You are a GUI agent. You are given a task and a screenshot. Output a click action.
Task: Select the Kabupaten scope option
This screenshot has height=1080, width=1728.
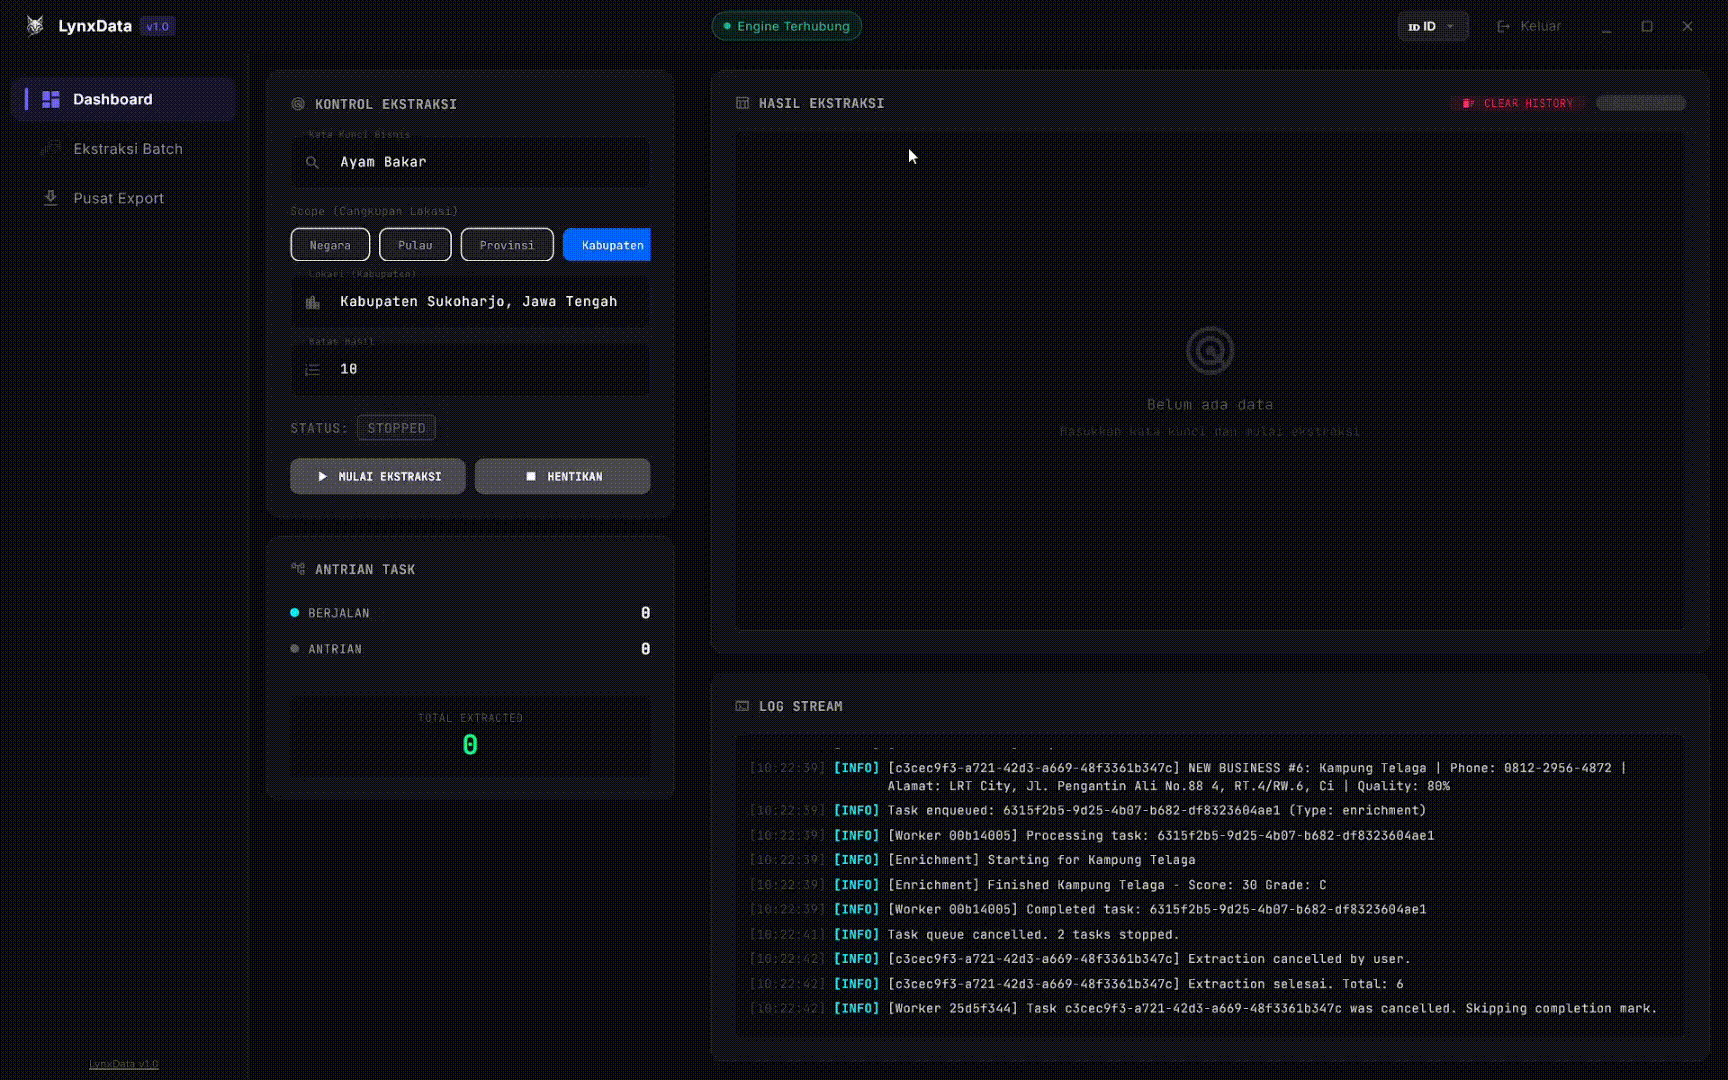point(607,245)
